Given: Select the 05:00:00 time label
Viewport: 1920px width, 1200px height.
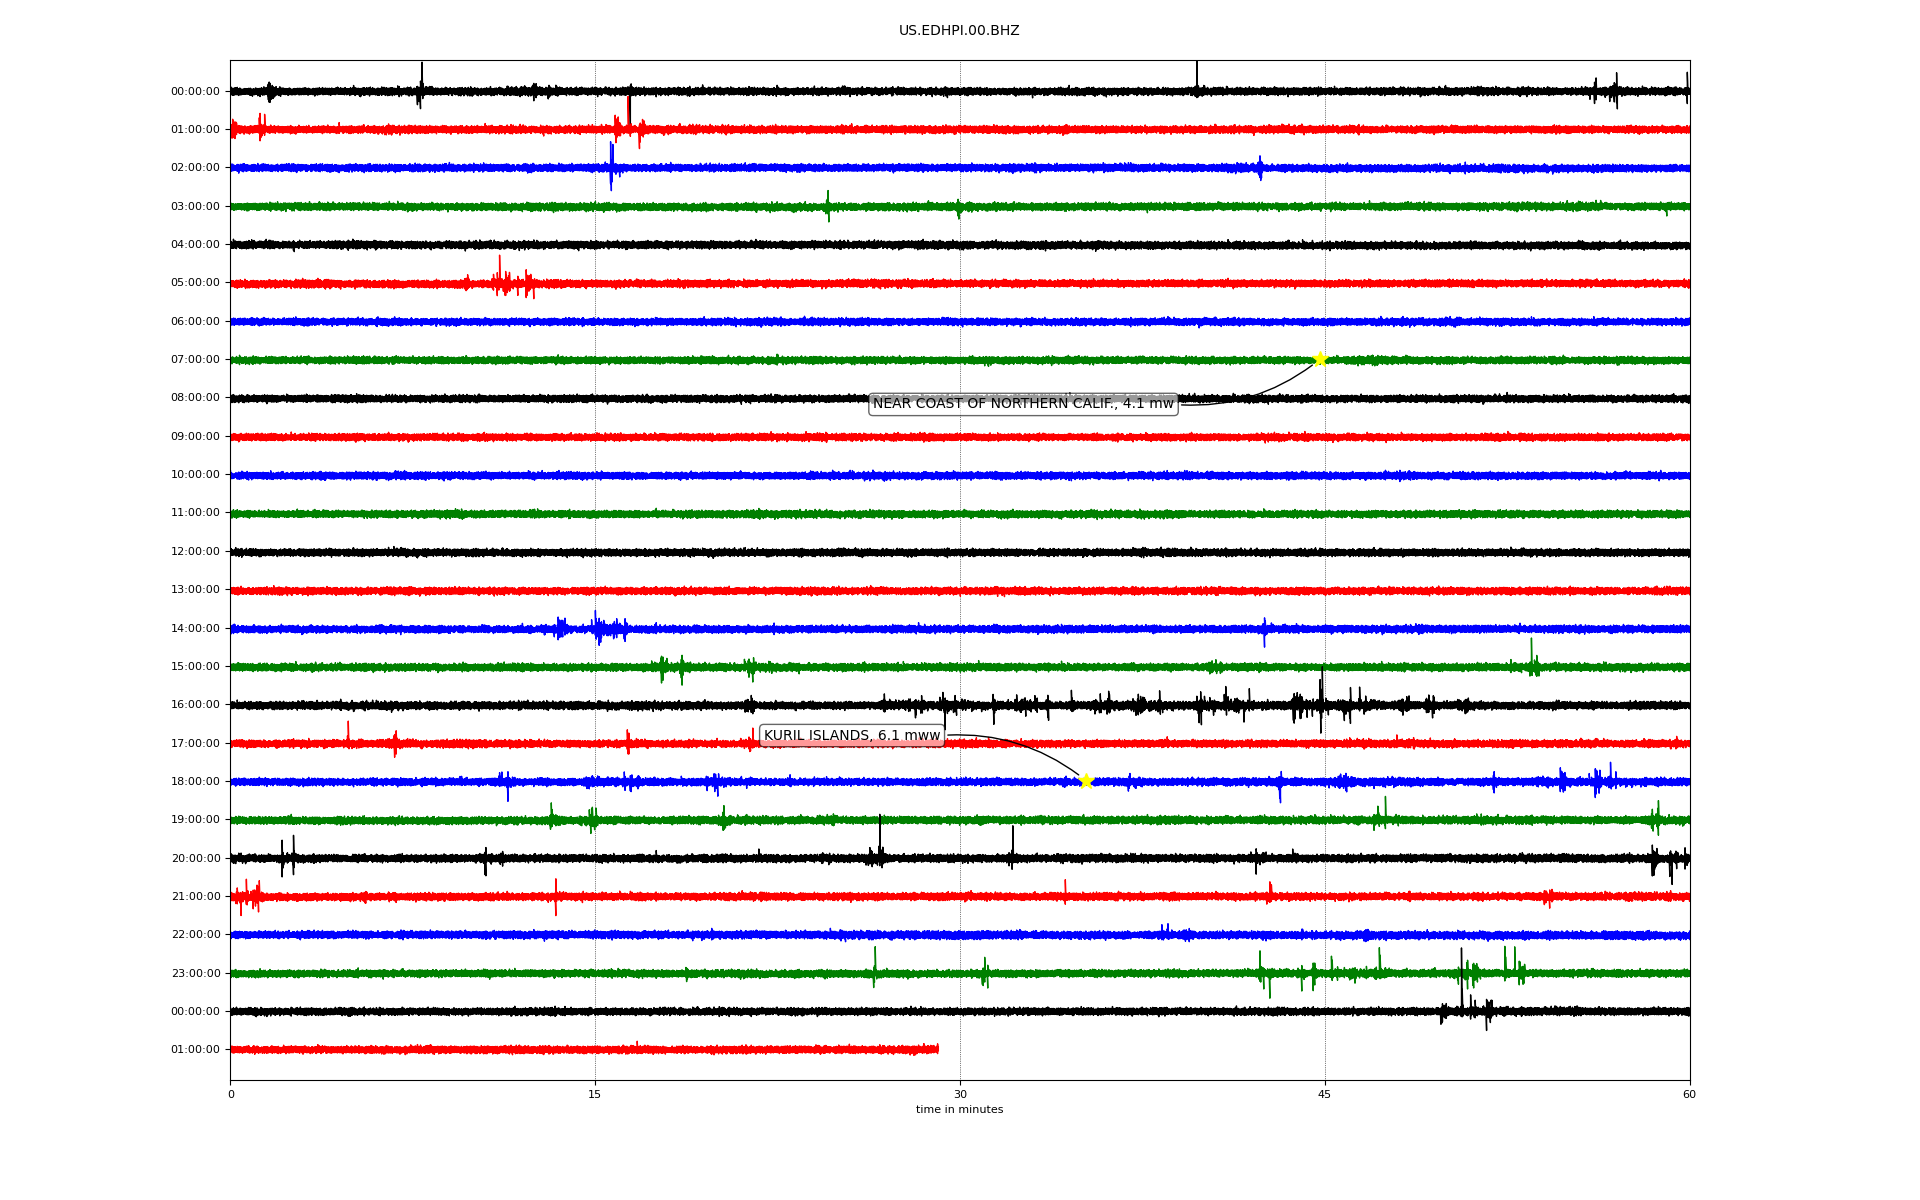Looking at the screenshot, I should point(195,283).
